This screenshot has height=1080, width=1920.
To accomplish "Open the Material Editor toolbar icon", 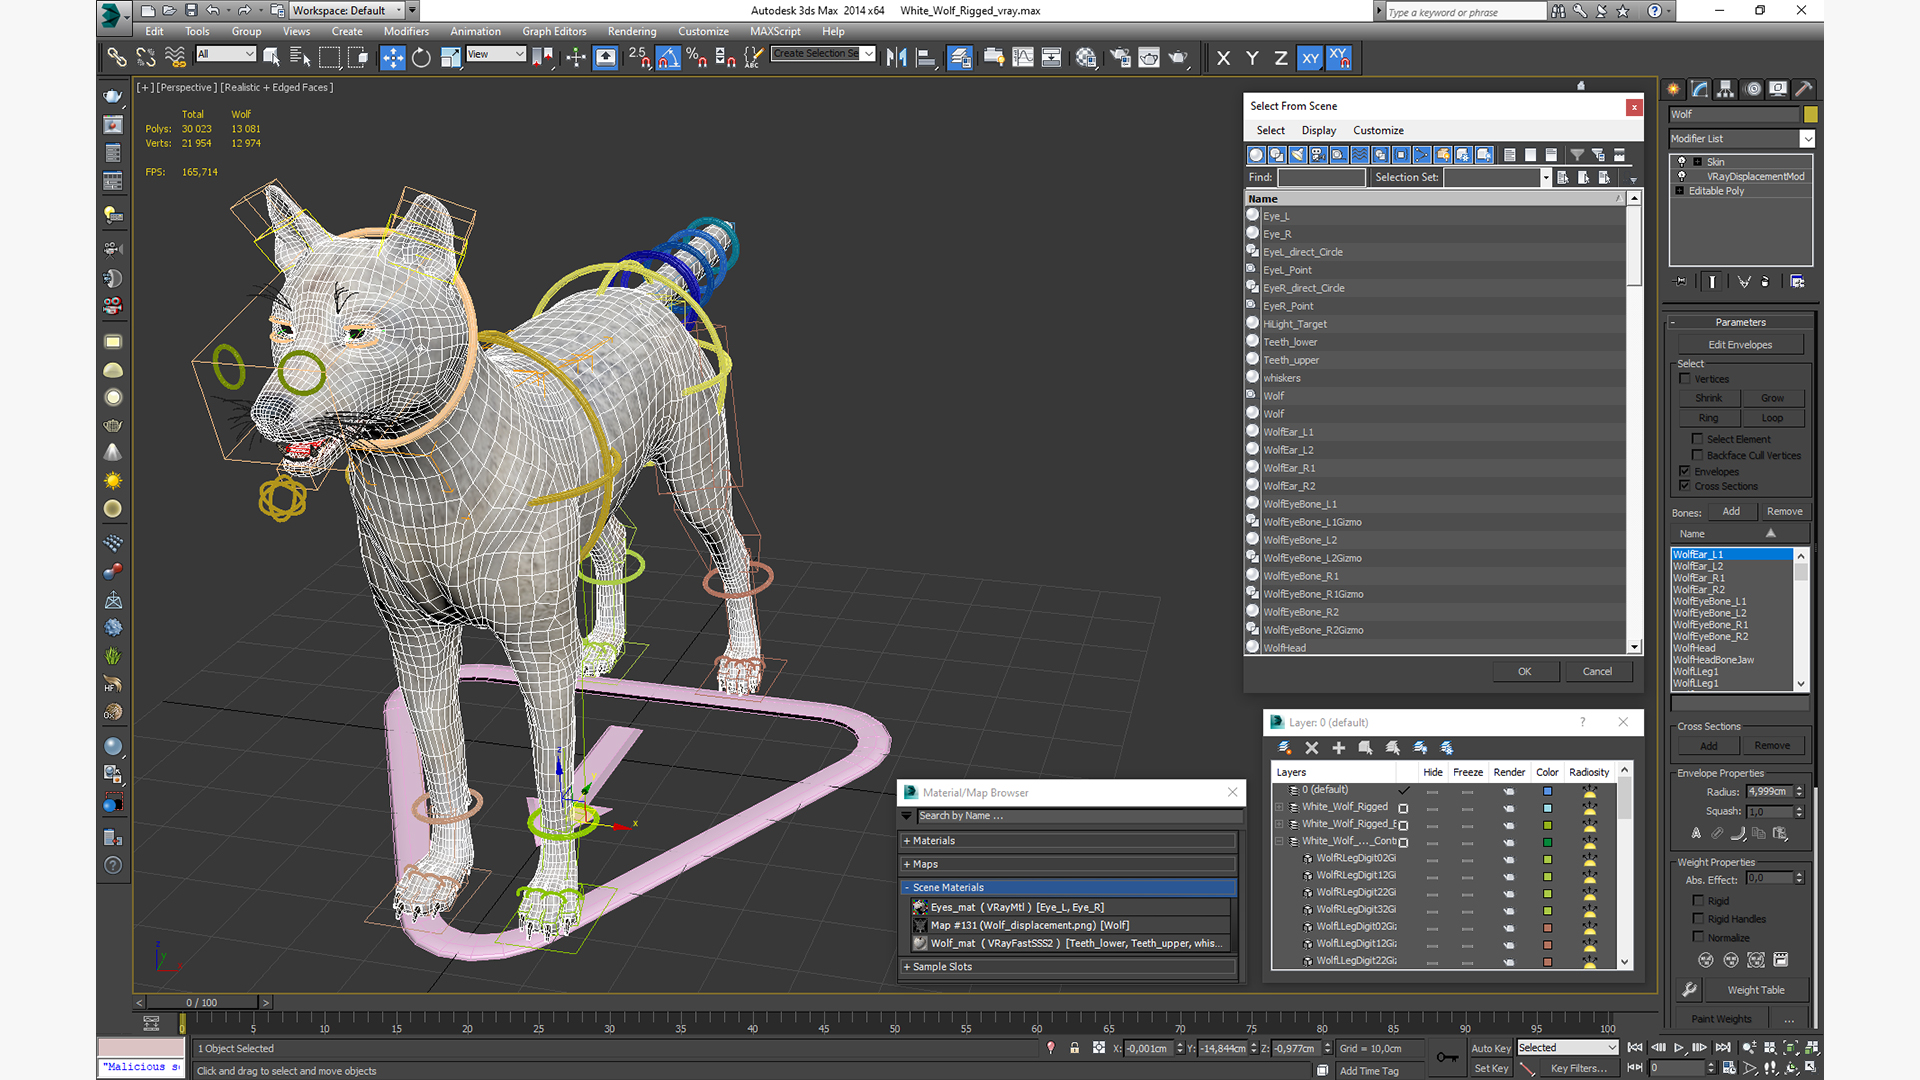I will pos(1086,58).
